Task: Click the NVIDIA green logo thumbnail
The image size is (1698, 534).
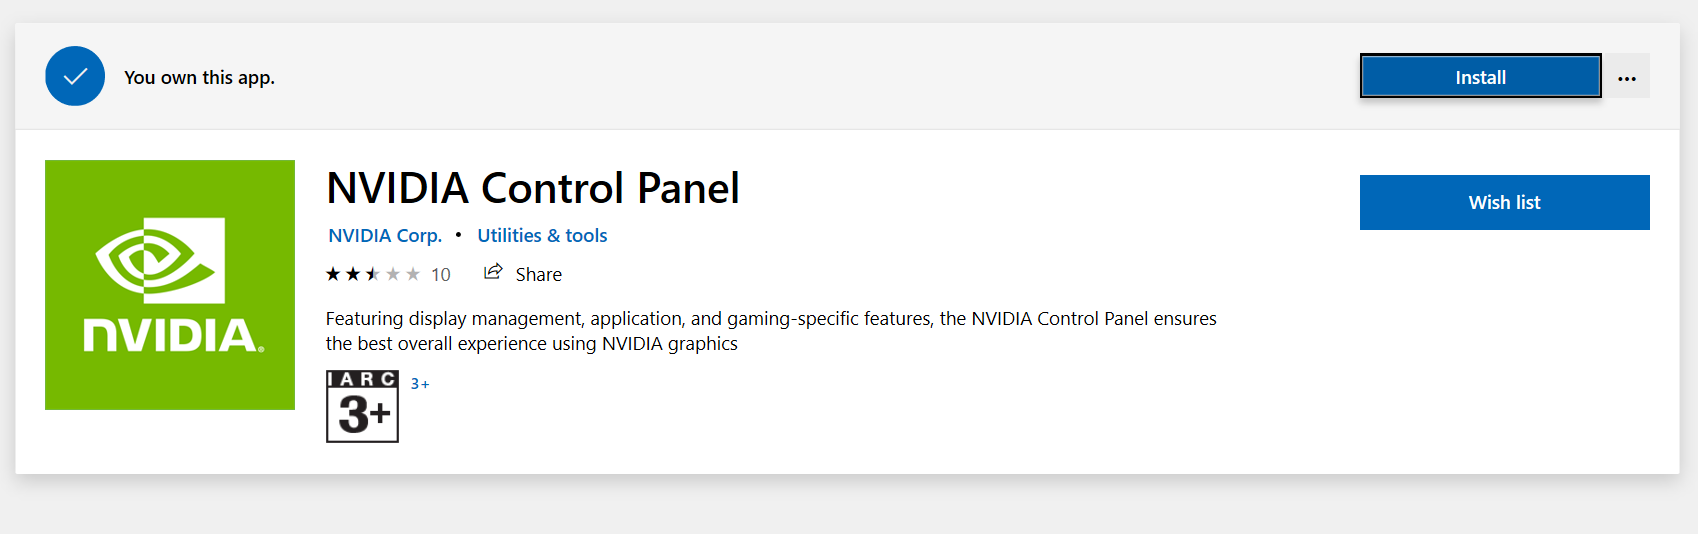Action: pyautogui.click(x=170, y=285)
